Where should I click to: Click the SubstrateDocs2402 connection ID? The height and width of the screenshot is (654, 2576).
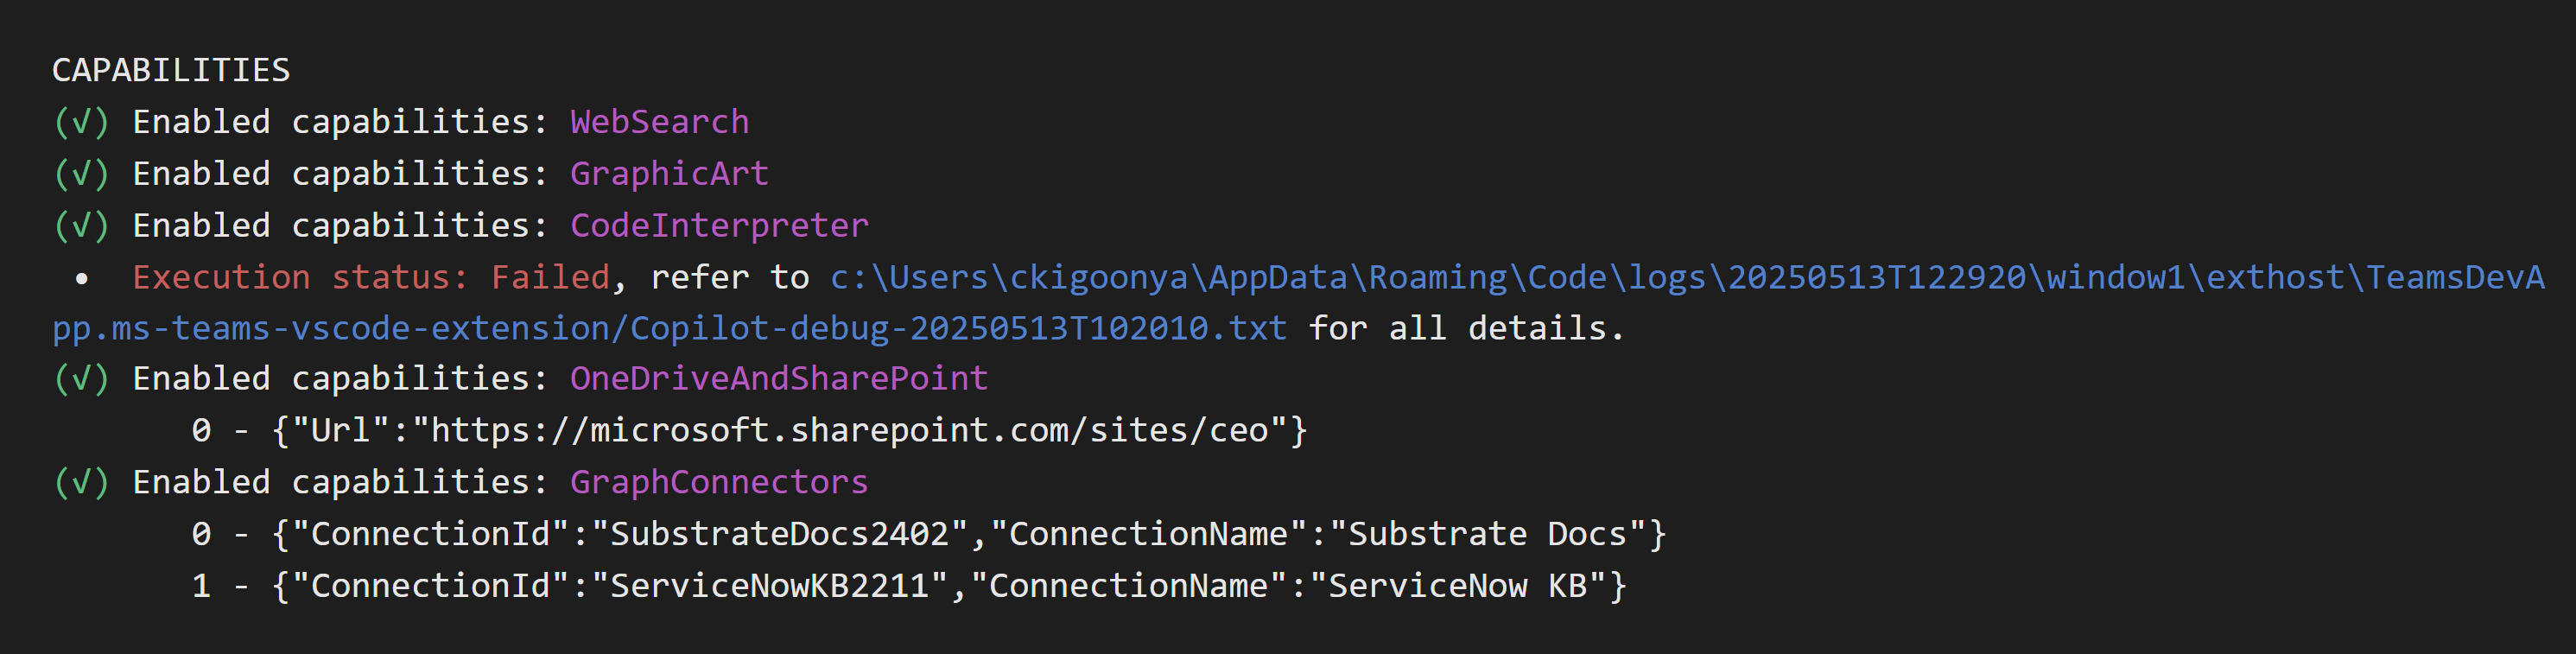coord(779,535)
